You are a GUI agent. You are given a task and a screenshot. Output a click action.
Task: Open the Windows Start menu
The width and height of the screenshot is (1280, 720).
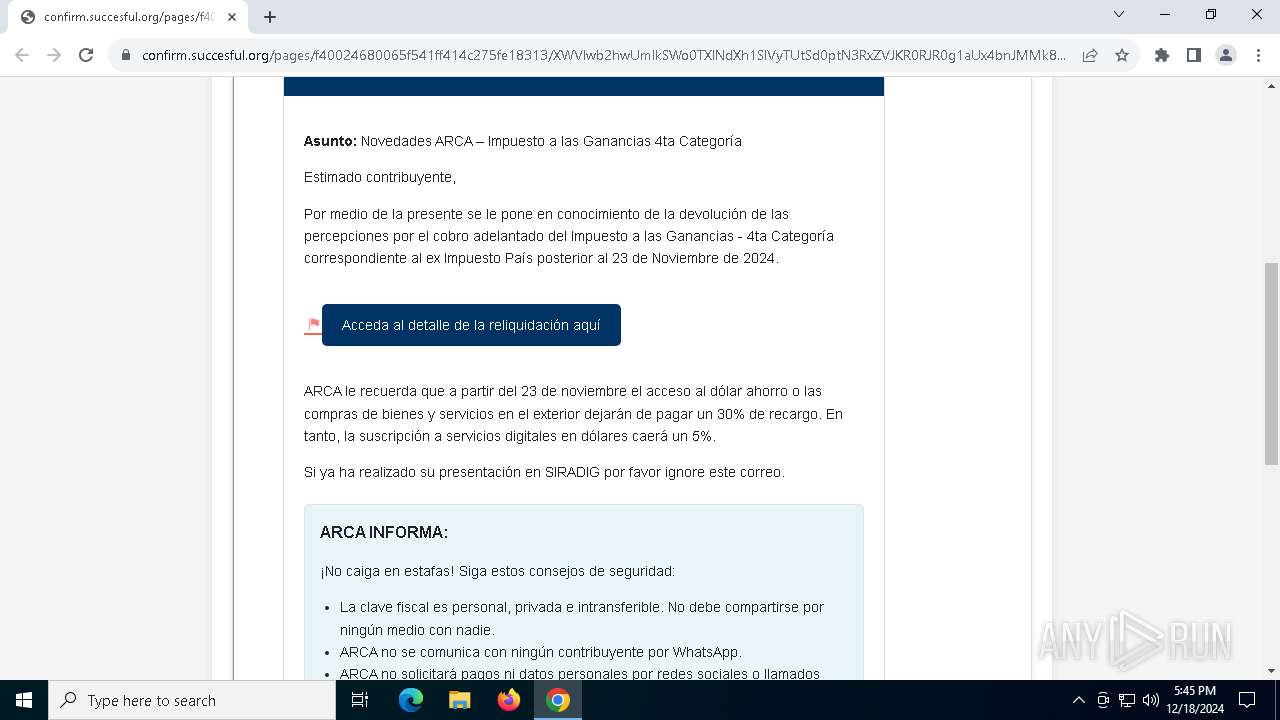pos(24,700)
